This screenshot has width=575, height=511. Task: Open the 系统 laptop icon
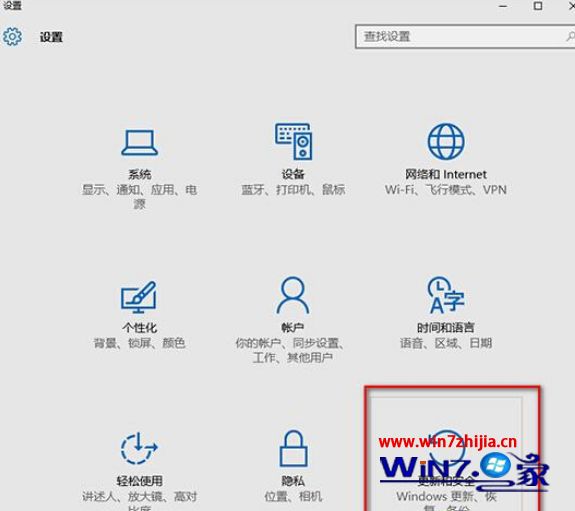[140, 143]
